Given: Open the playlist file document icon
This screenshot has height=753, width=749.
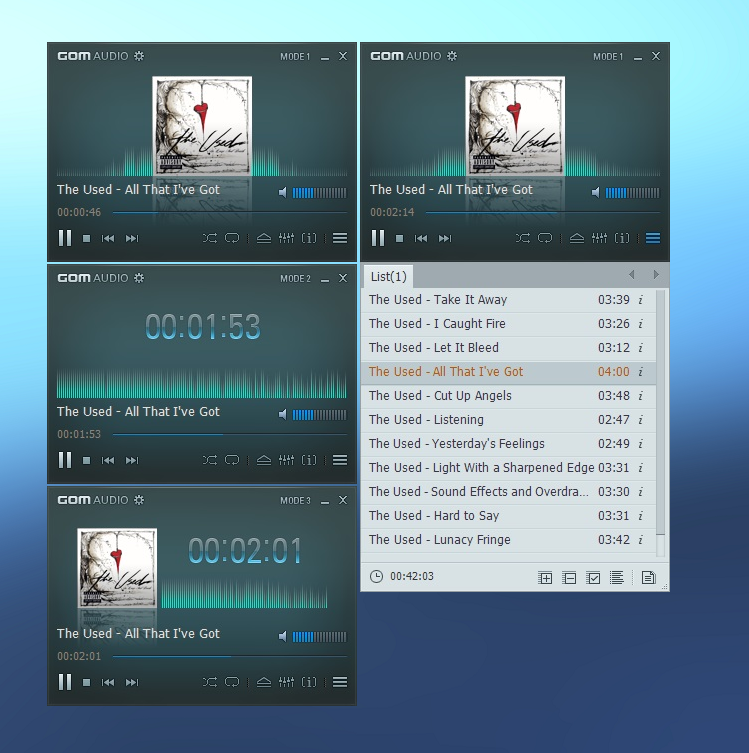Looking at the screenshot, I should (x=648, y=578).
